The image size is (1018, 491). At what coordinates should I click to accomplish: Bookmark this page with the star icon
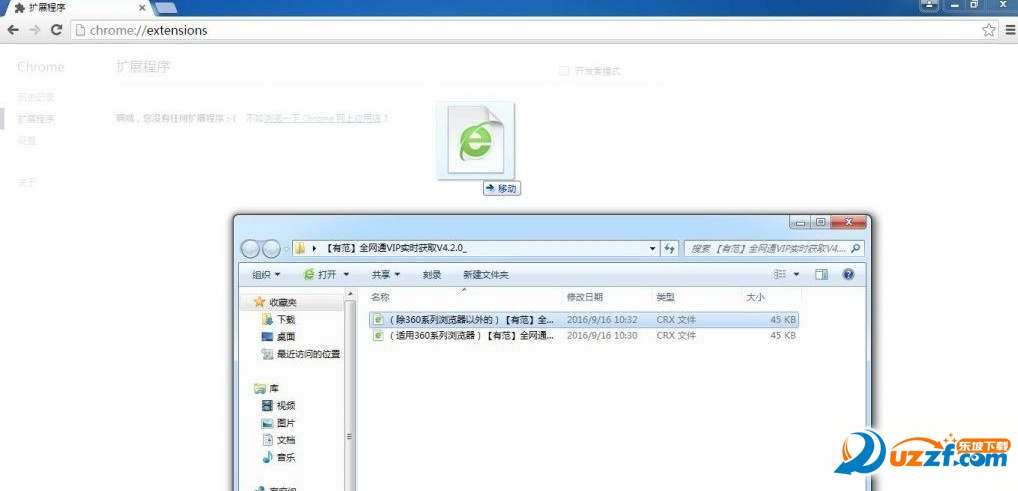pyautogui.click(x=988, y=30)
